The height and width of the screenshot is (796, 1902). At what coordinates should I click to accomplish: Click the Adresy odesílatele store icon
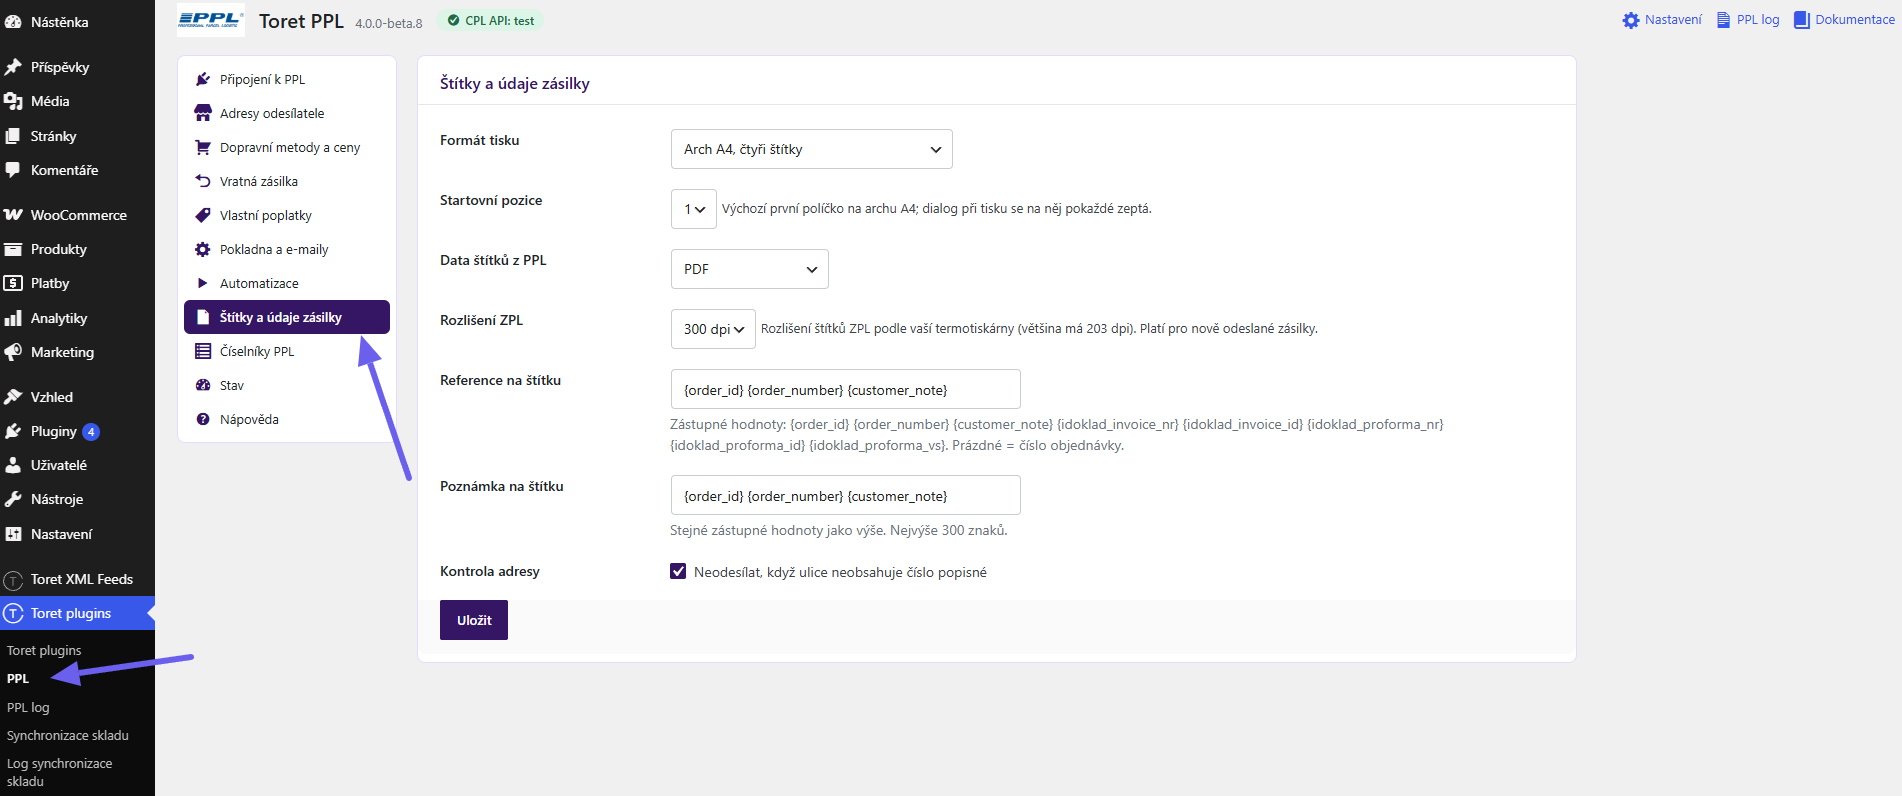203,113
